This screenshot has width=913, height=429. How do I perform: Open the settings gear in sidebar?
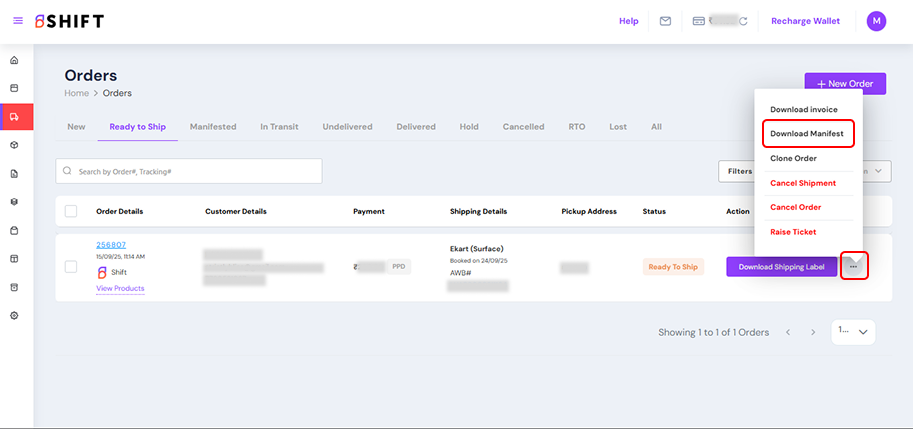click(x=14, y=315)
